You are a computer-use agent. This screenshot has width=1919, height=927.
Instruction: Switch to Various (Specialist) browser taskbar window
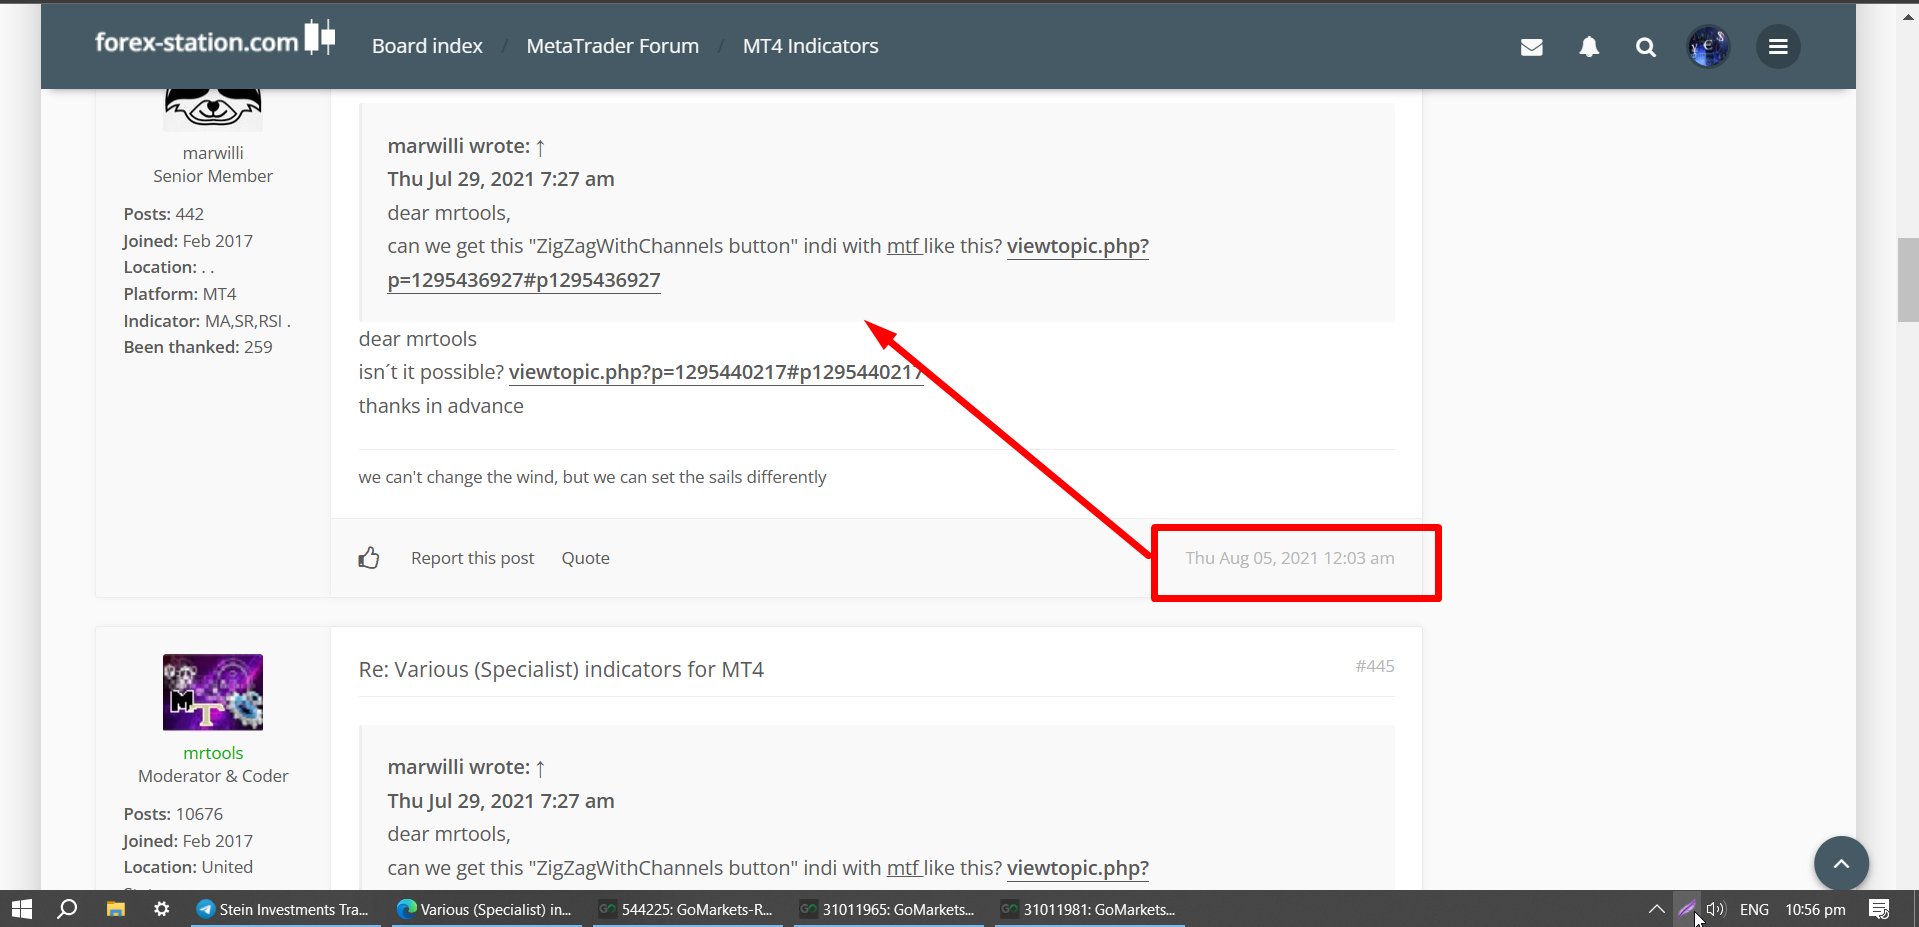pos(487,909)
